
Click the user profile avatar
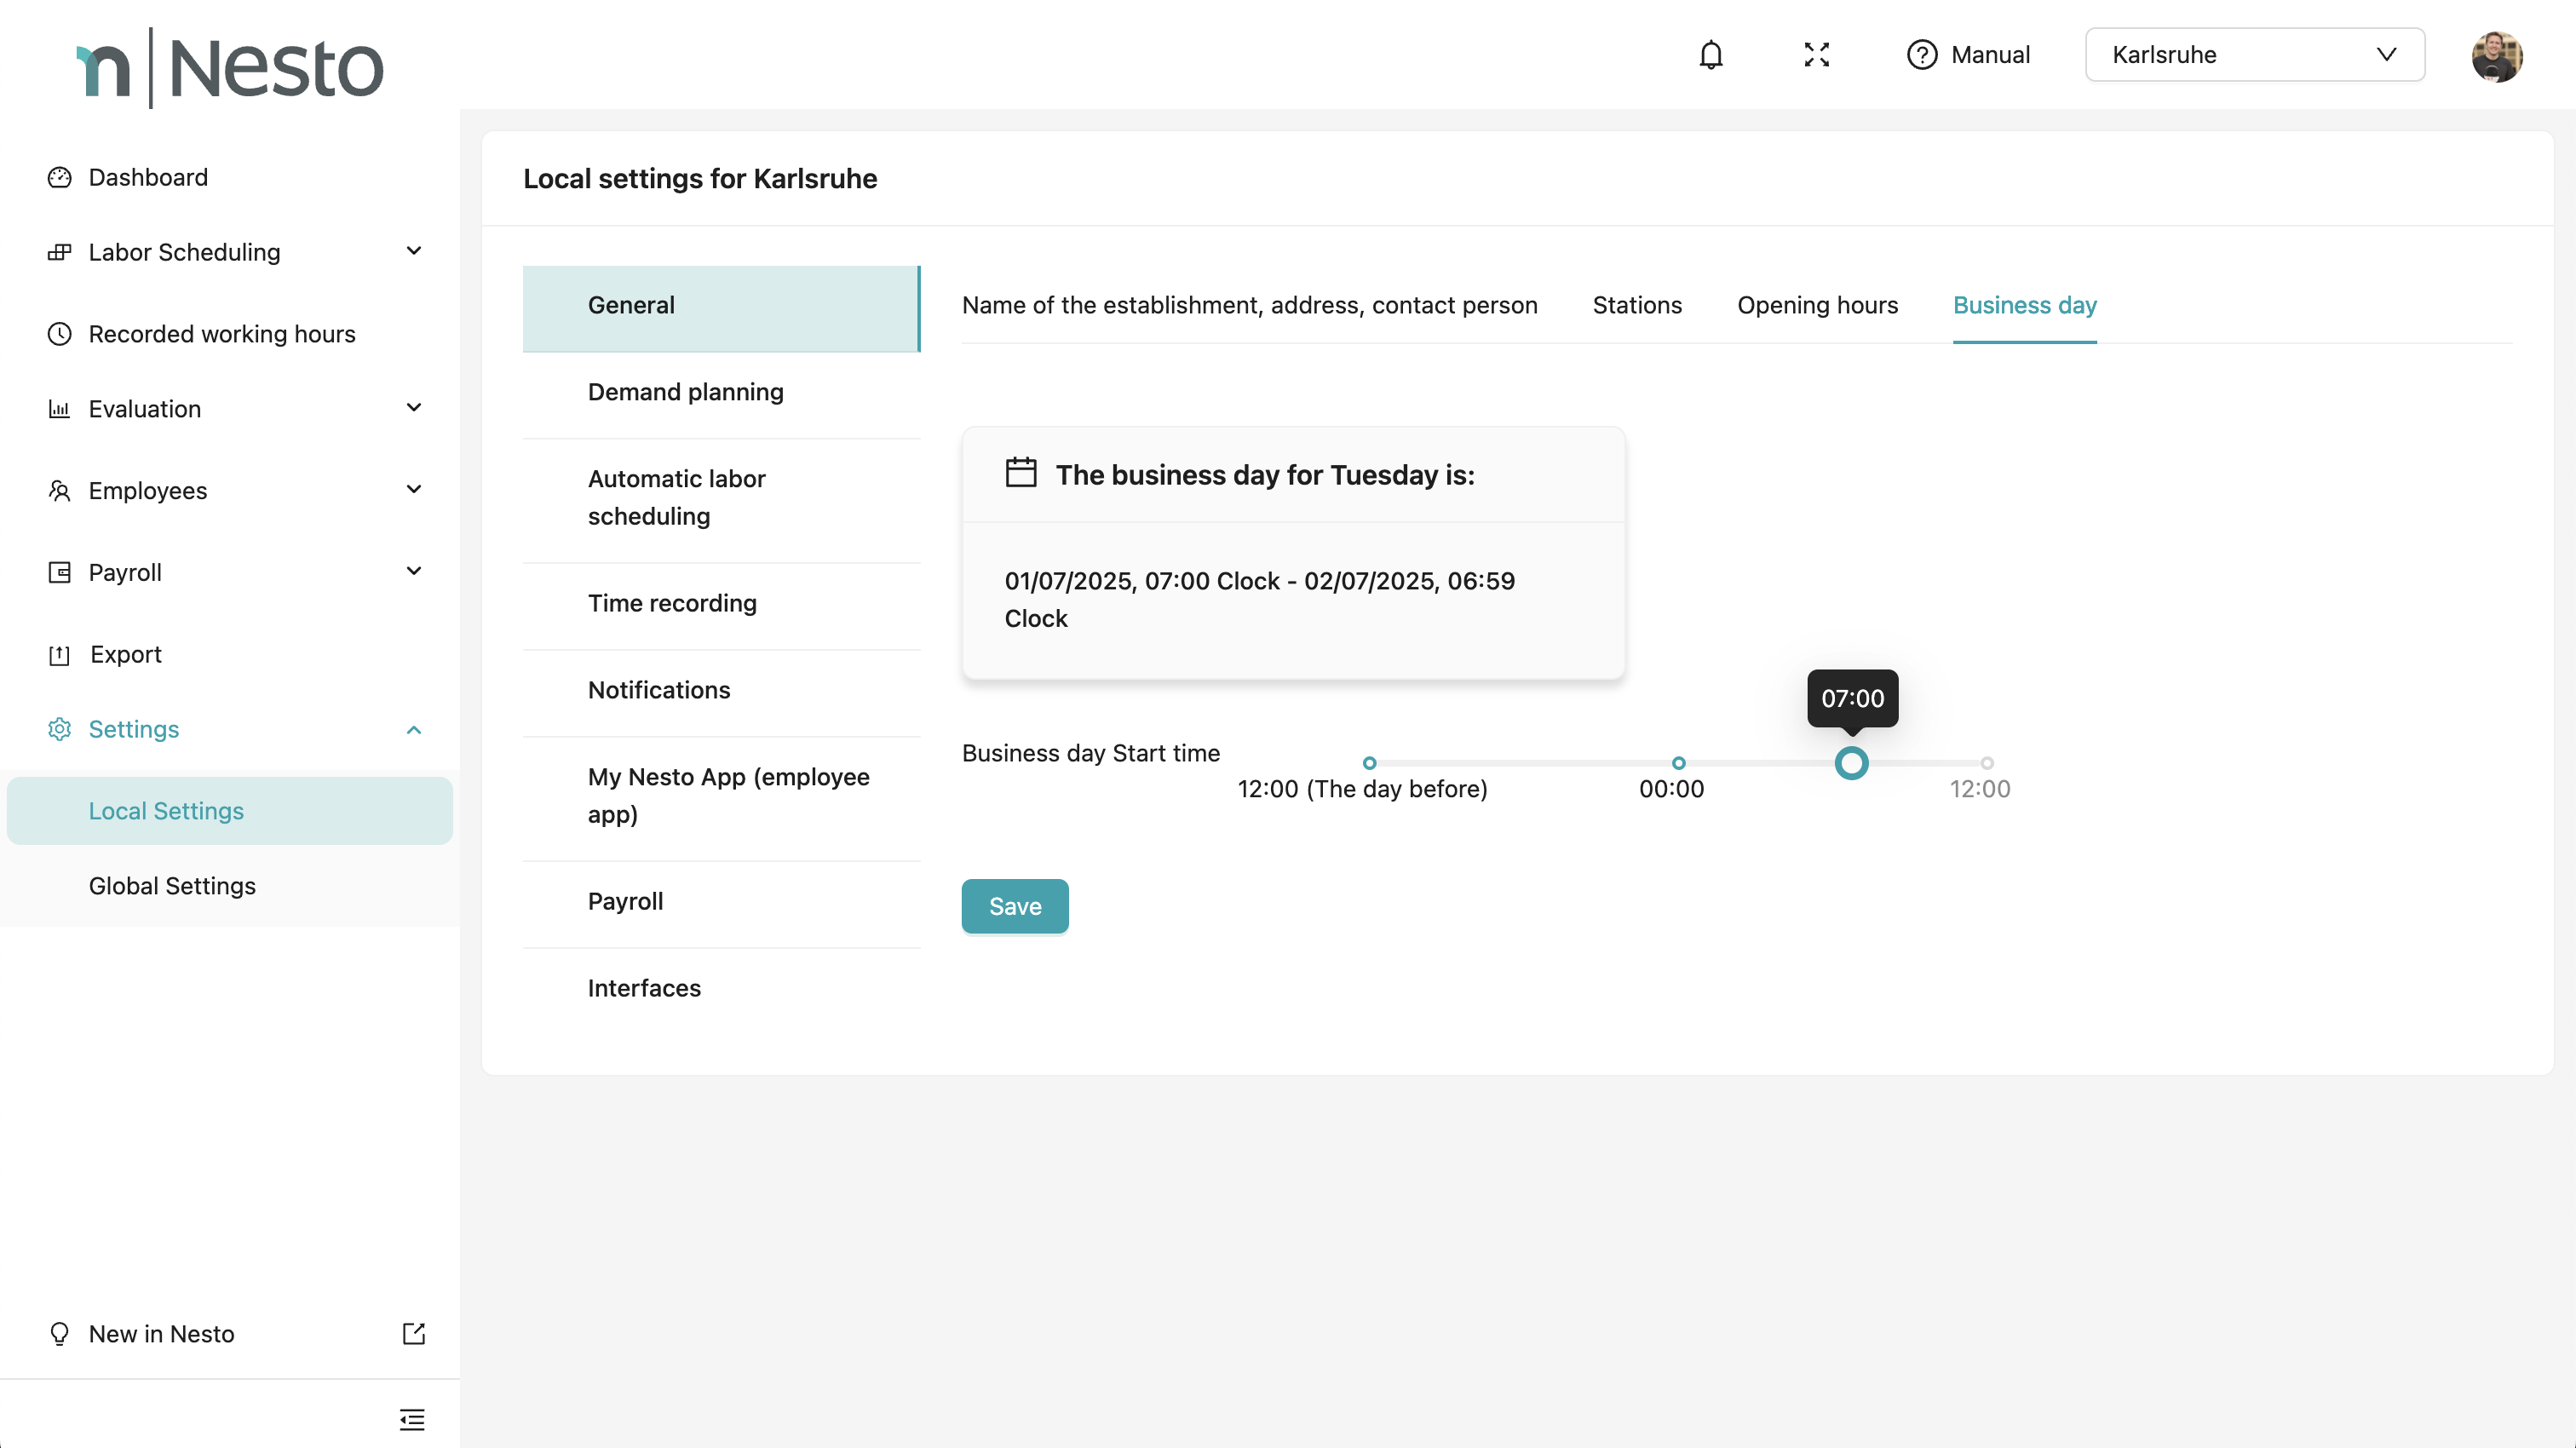pos(2496,56)
